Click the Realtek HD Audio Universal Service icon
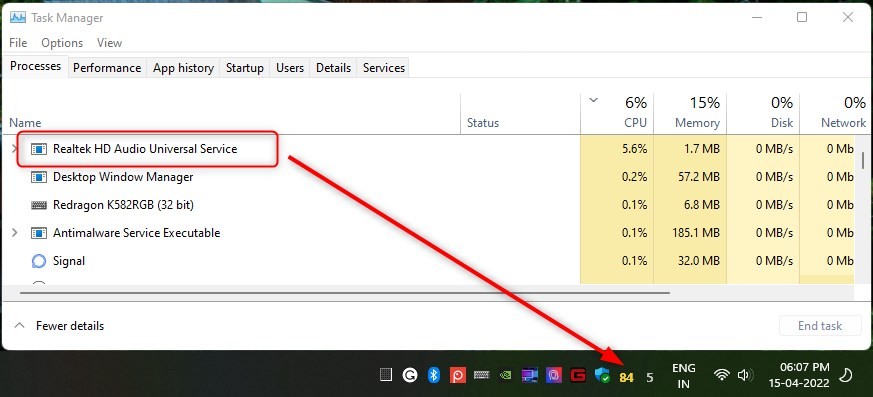The height and width of the screenshot is (397, 873). tap(38, 149)
